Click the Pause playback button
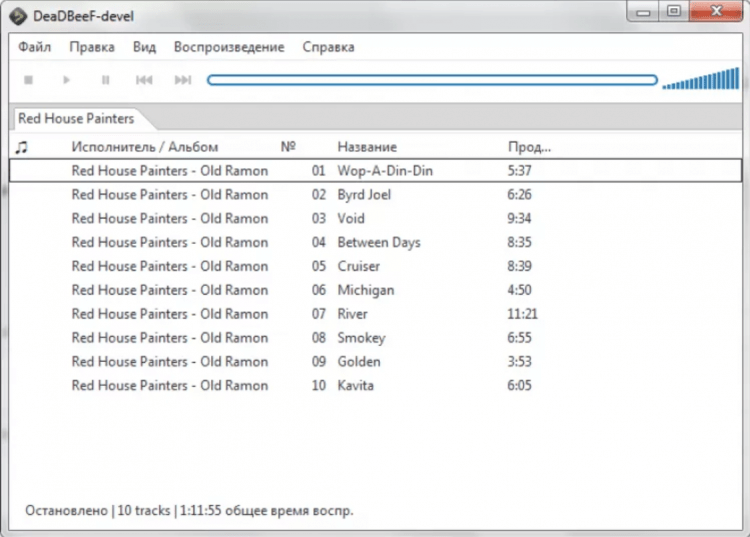 click(105, 80)
